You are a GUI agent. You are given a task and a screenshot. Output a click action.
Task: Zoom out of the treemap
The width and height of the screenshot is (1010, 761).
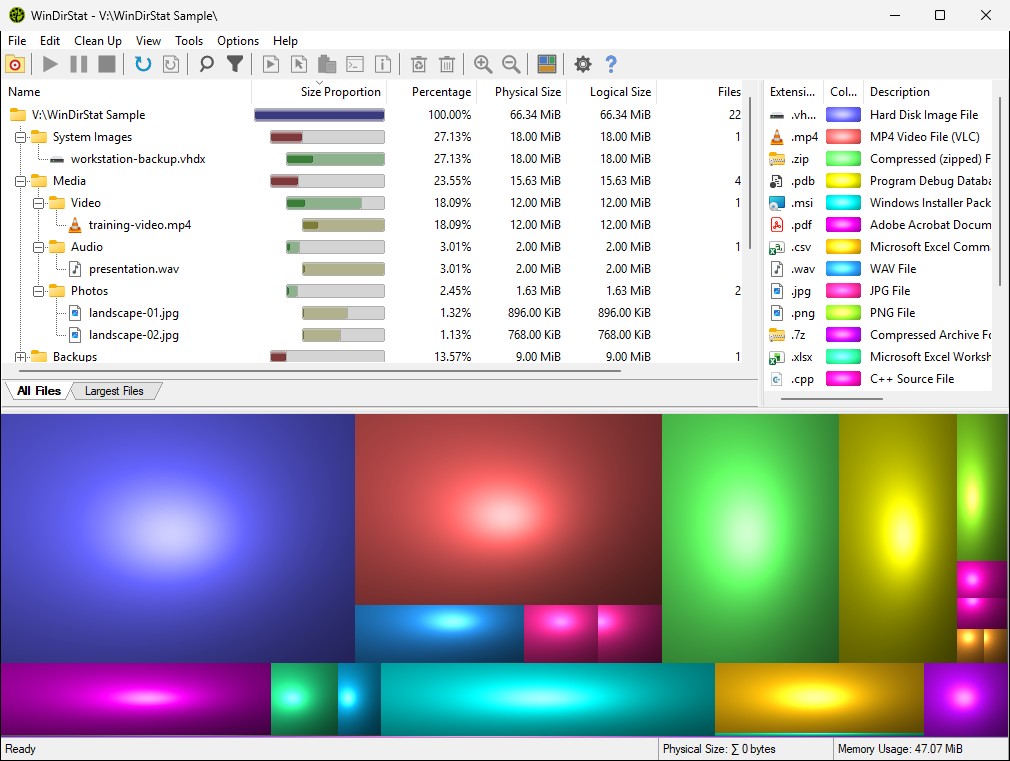pyautogui.click(x=511, y=64)
